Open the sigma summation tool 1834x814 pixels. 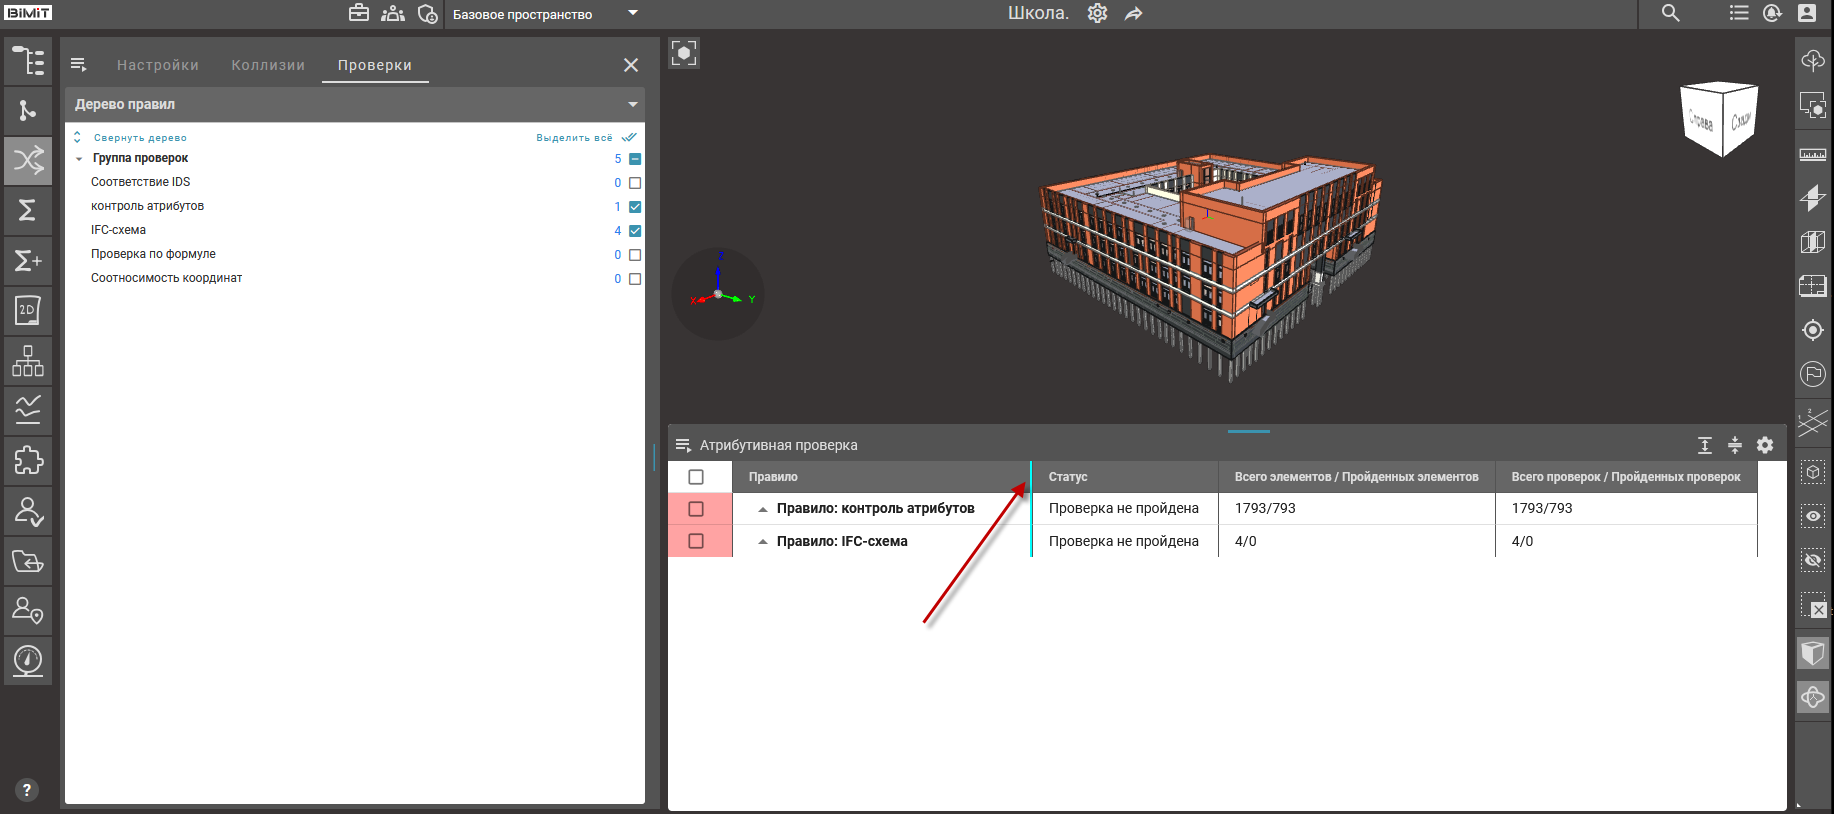tap(28, 210)
